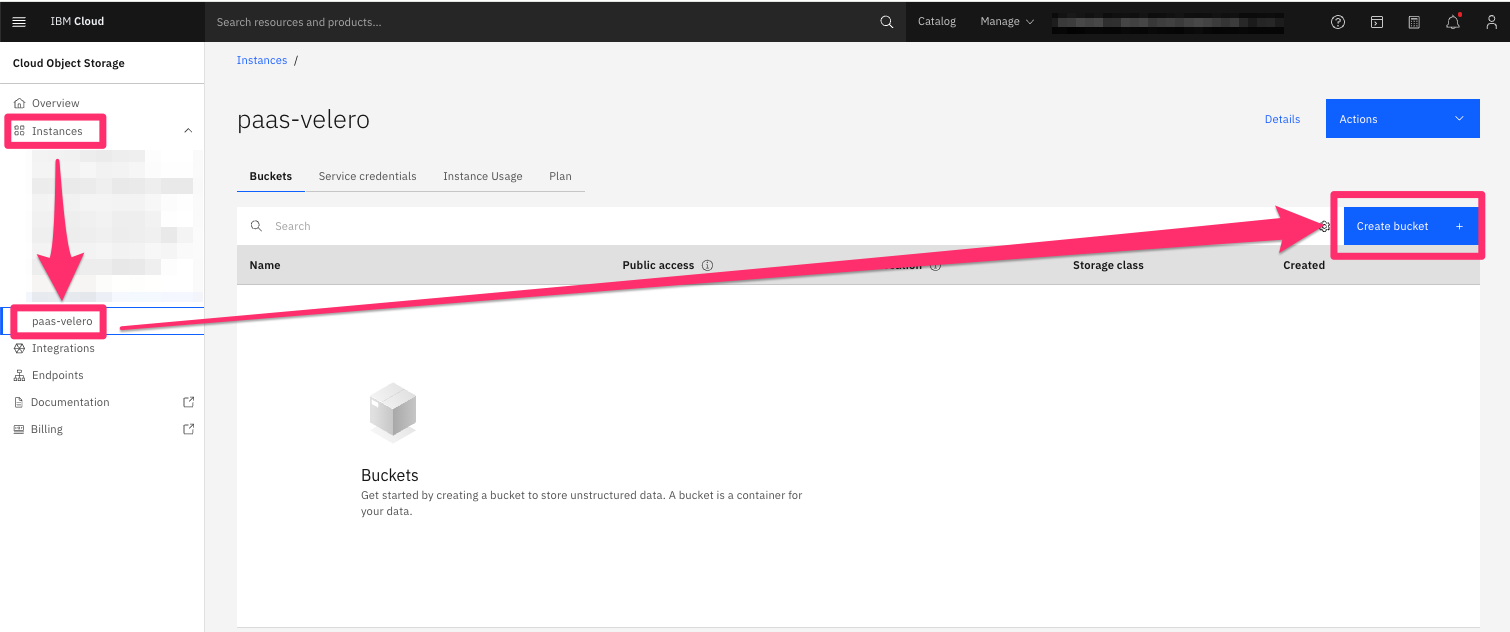Switch to the Plan tab

[560, 176]
